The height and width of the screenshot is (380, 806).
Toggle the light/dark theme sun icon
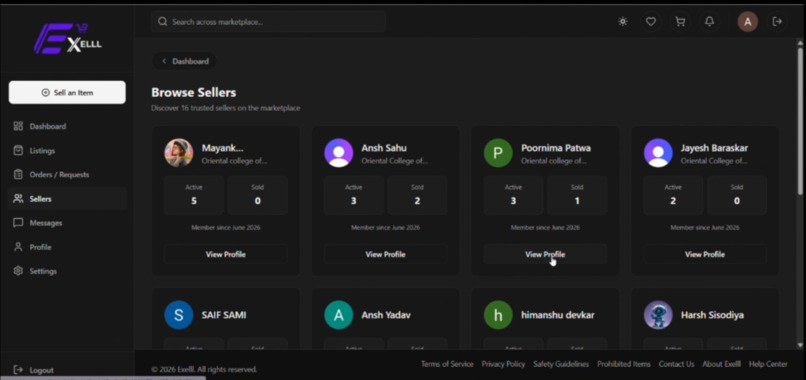click(622, 22)
